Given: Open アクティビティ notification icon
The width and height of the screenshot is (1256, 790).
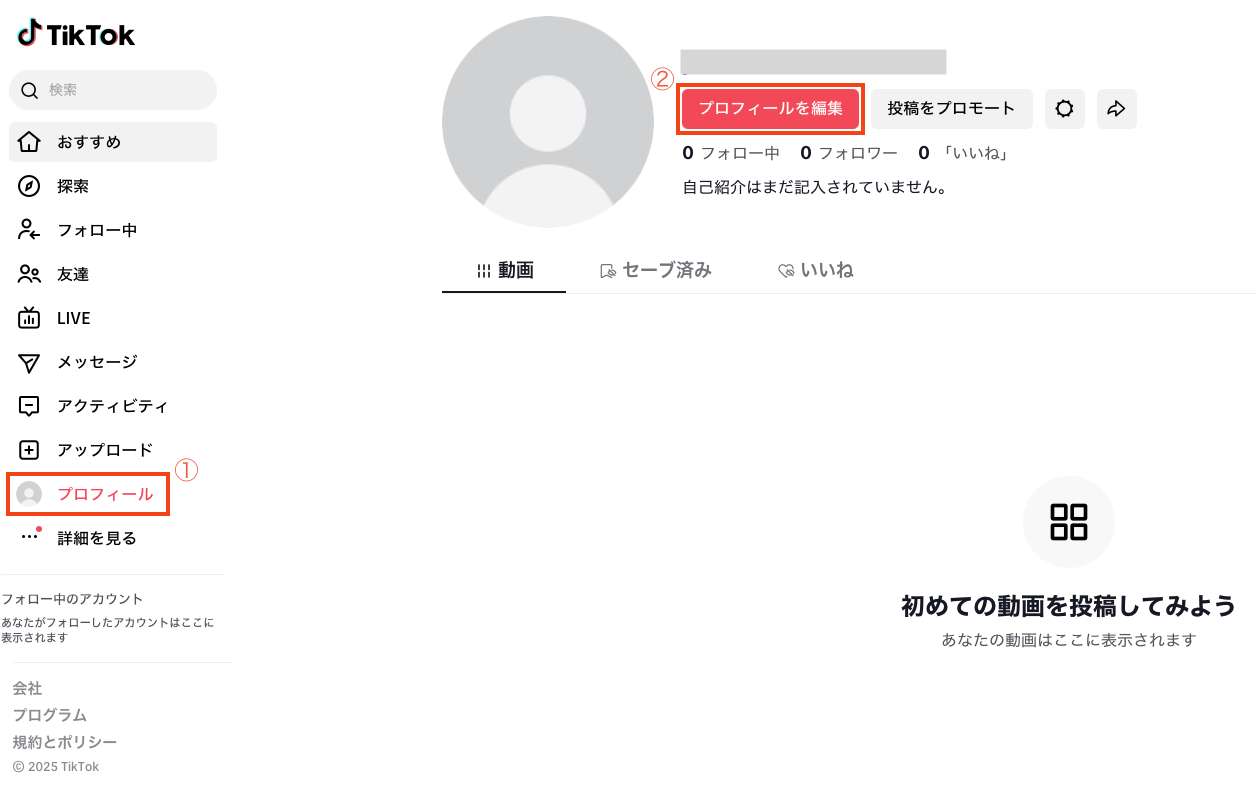Looking at the screenshot, I should (29, 406).
